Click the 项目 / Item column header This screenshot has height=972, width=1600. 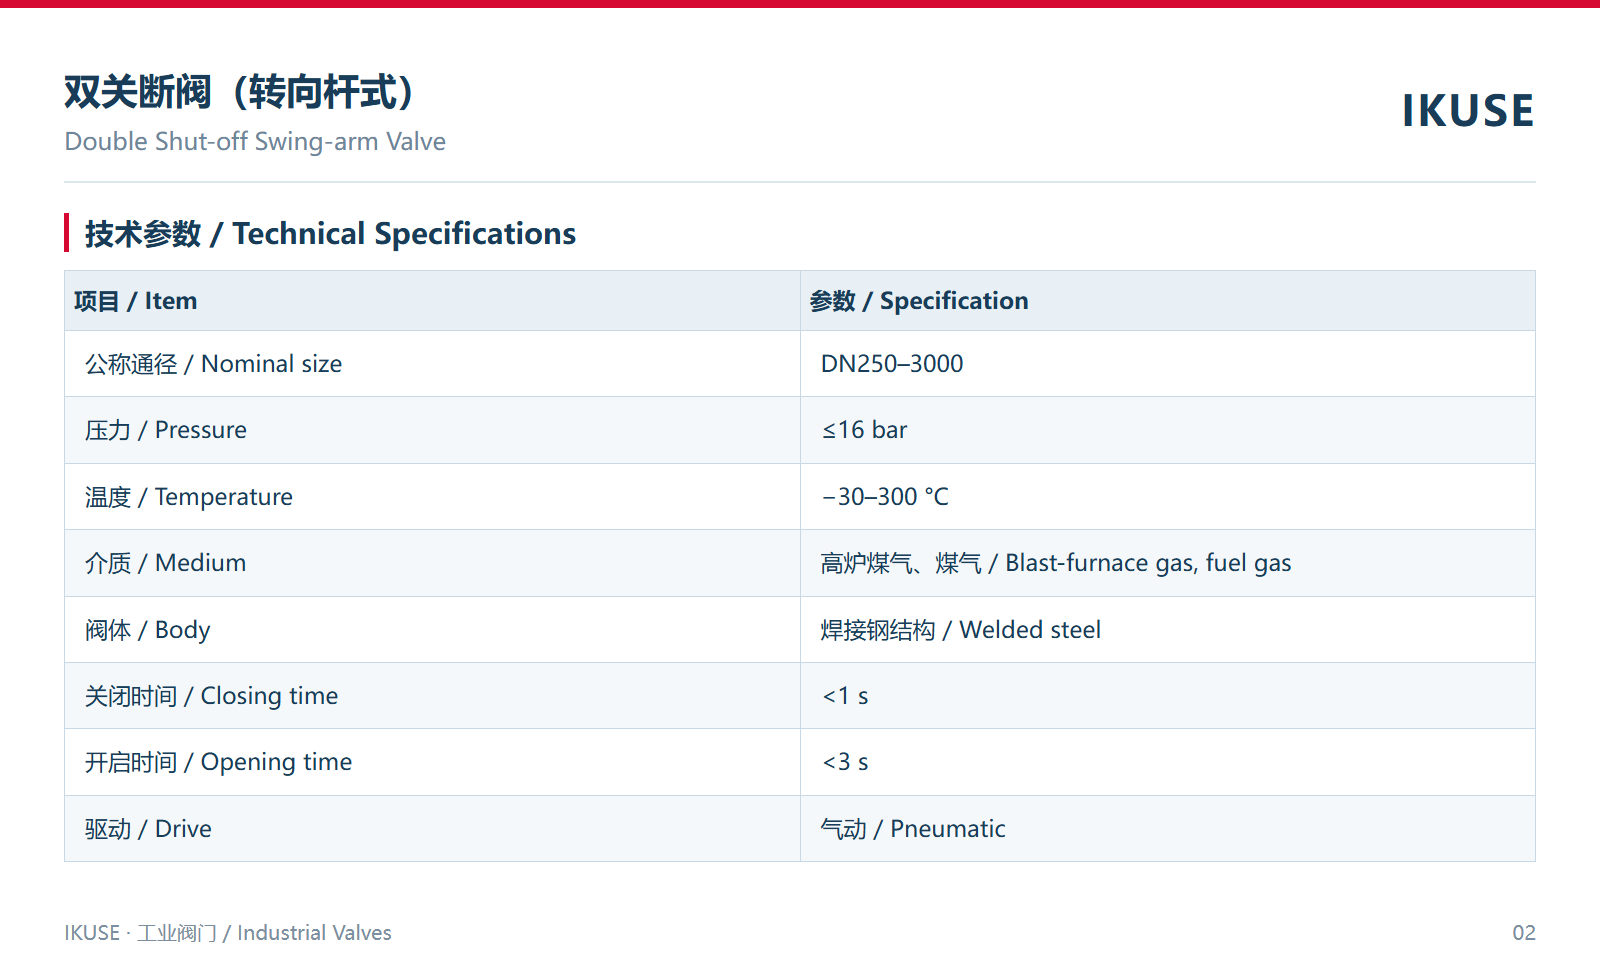coord(432,300)
